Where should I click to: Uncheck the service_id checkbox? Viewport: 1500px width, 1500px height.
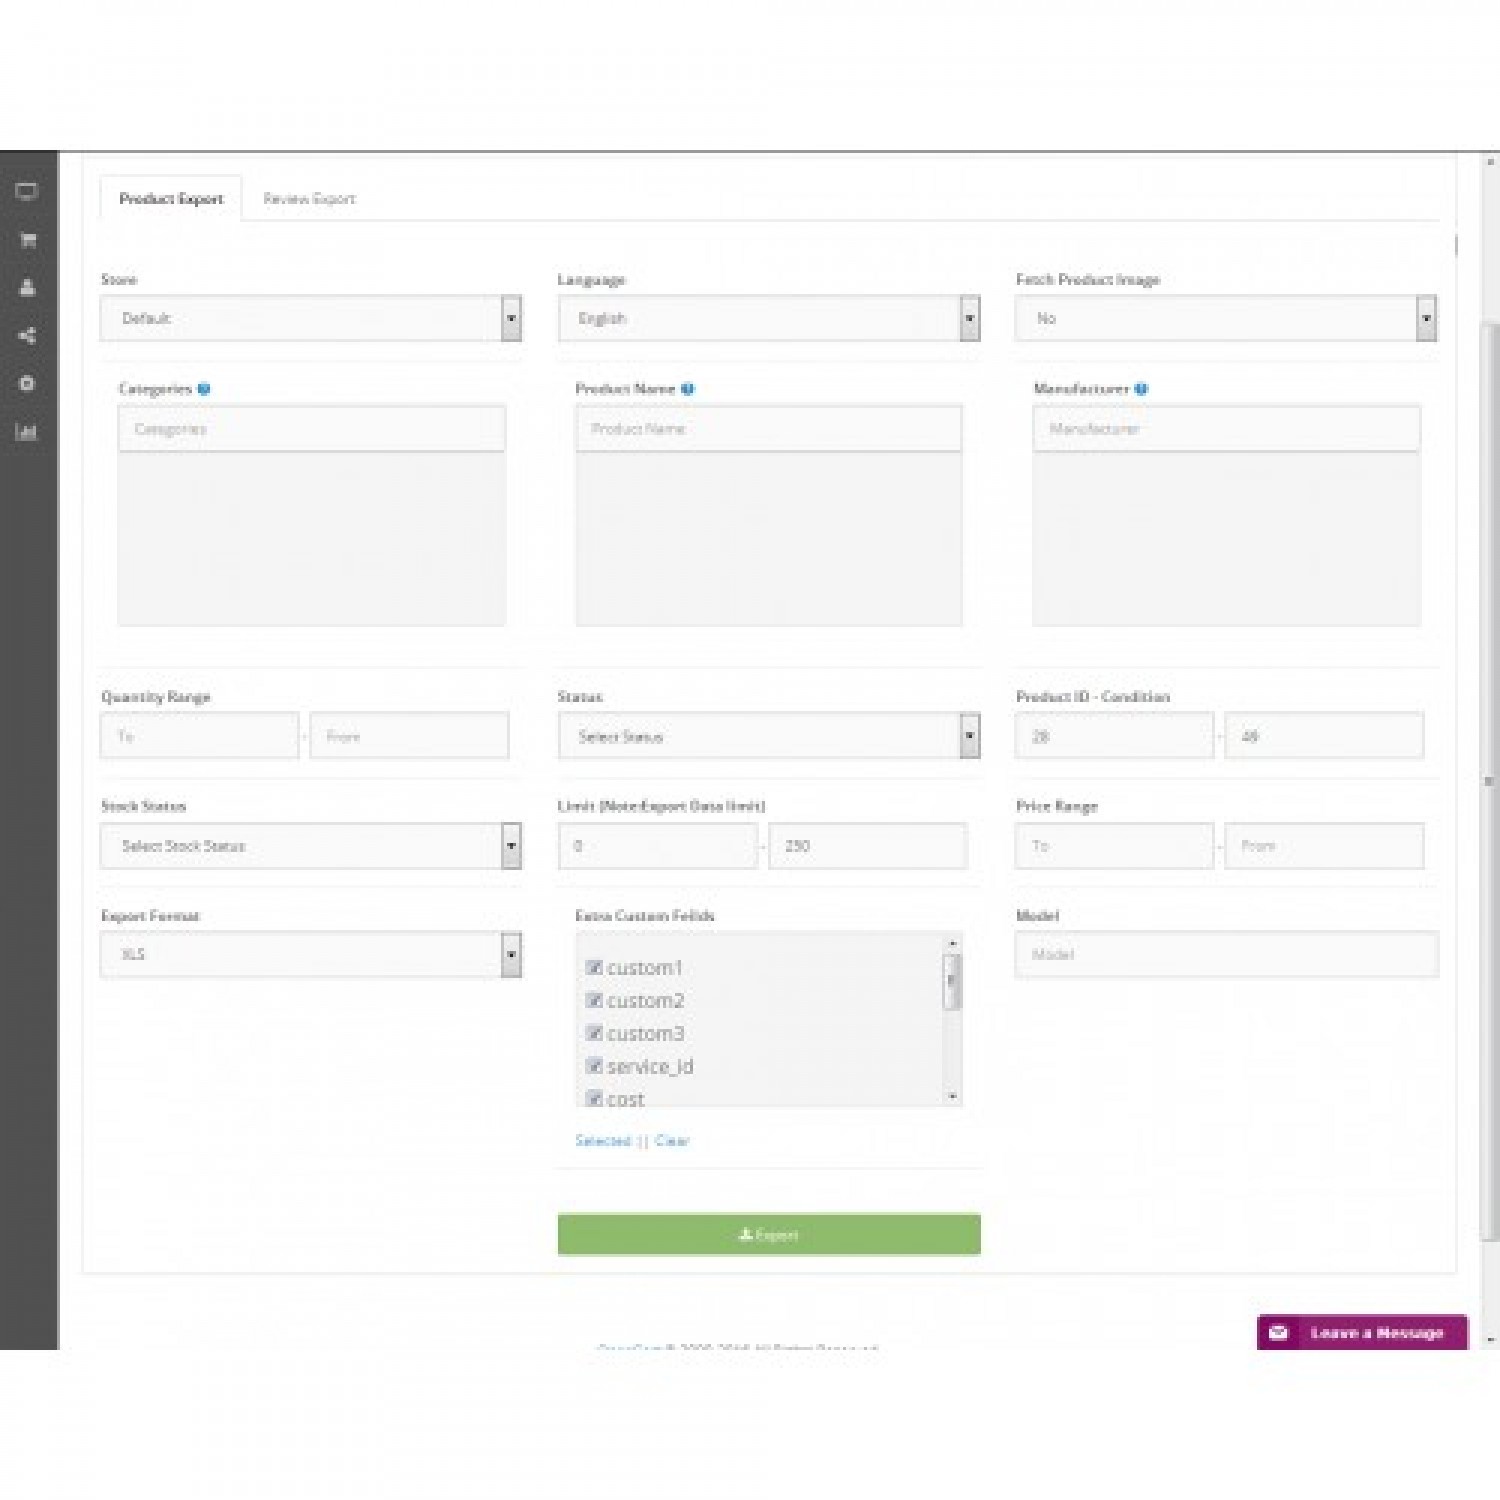(594, 1066)
